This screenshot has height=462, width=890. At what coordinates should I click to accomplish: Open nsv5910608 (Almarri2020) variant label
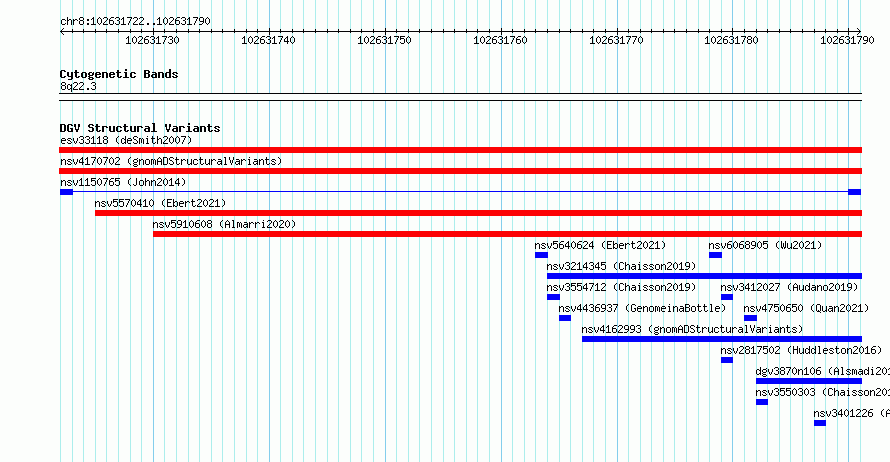click(224, 224)
